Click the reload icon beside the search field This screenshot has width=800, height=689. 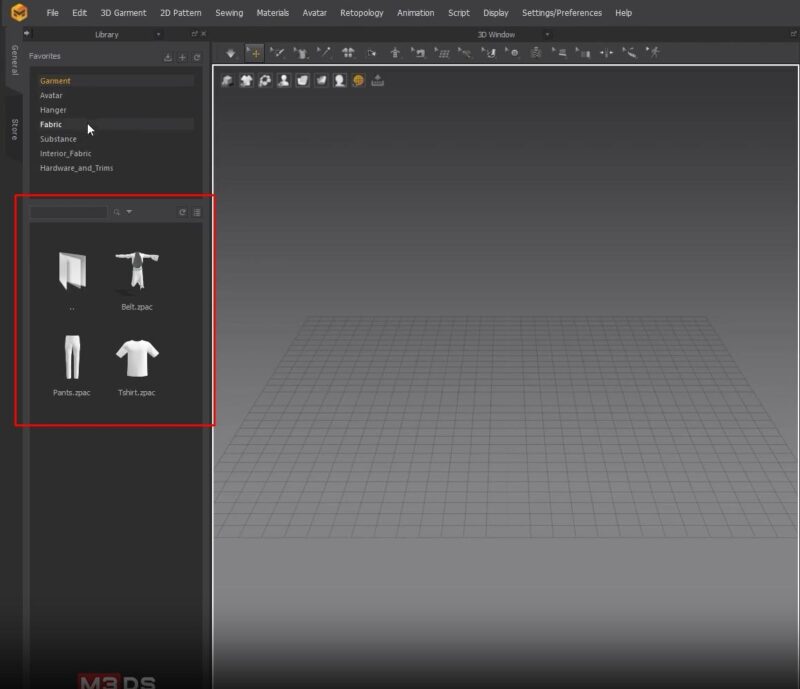[182, 212]
